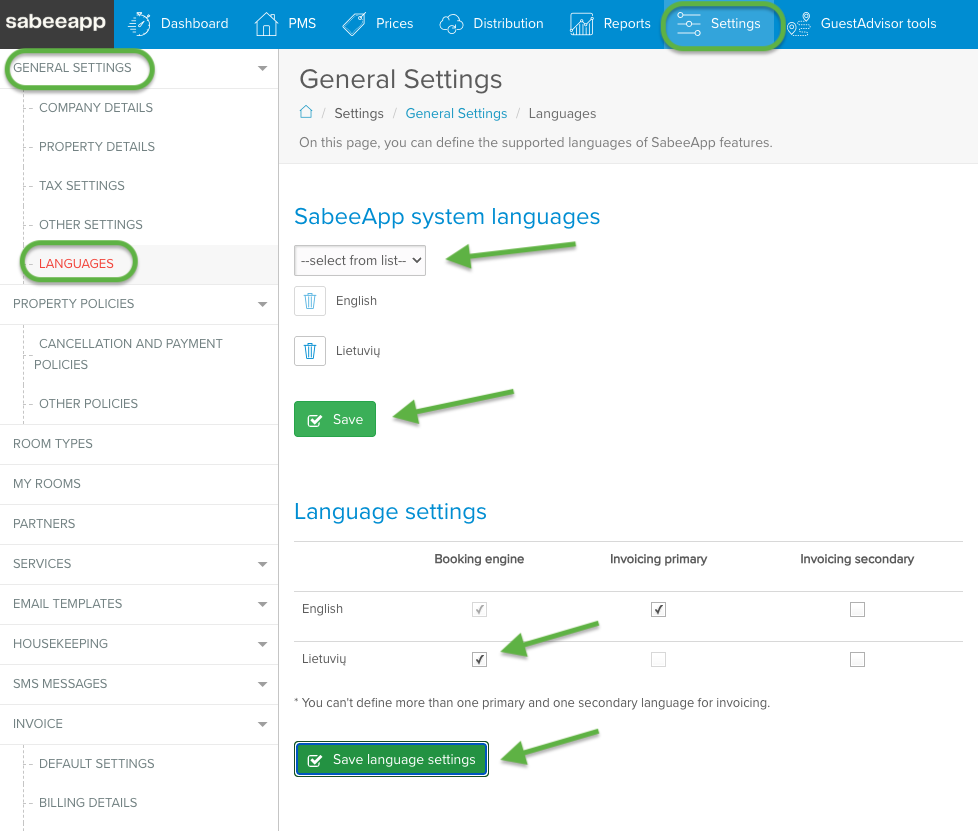978x831 pixels.
Task: Click the General Settings breadcrumb link
Action: click(456, 114)
